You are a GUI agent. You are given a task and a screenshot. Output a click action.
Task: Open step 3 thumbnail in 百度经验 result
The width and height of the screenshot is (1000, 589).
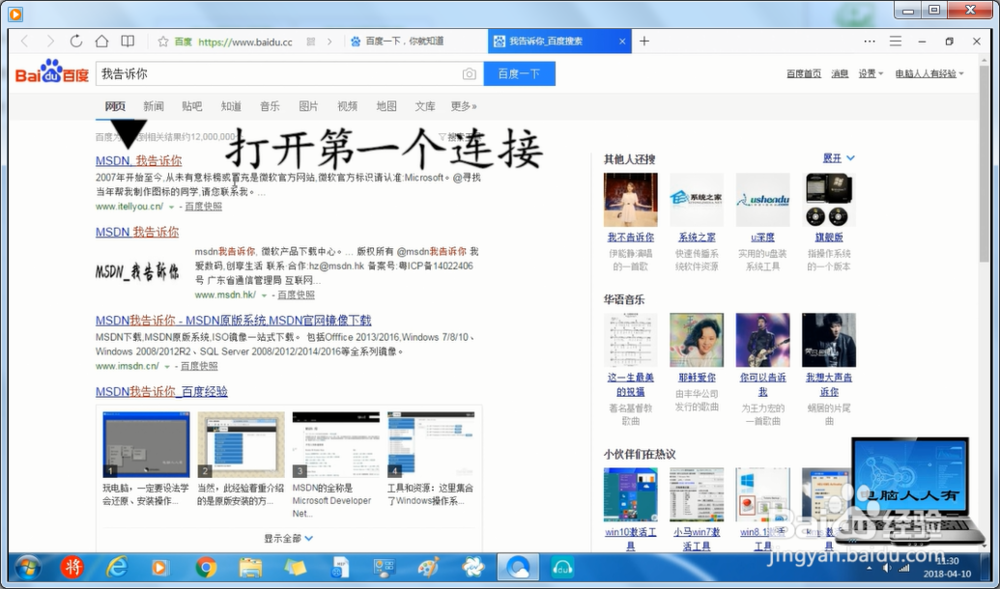coord(336,444)
